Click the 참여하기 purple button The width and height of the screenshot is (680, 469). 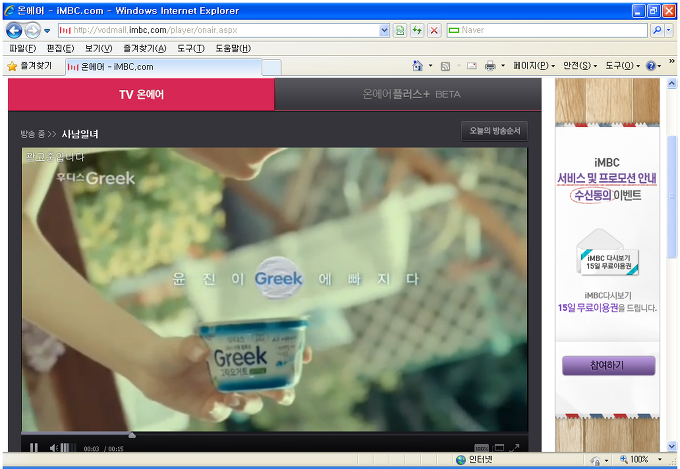tap(608, 366)
